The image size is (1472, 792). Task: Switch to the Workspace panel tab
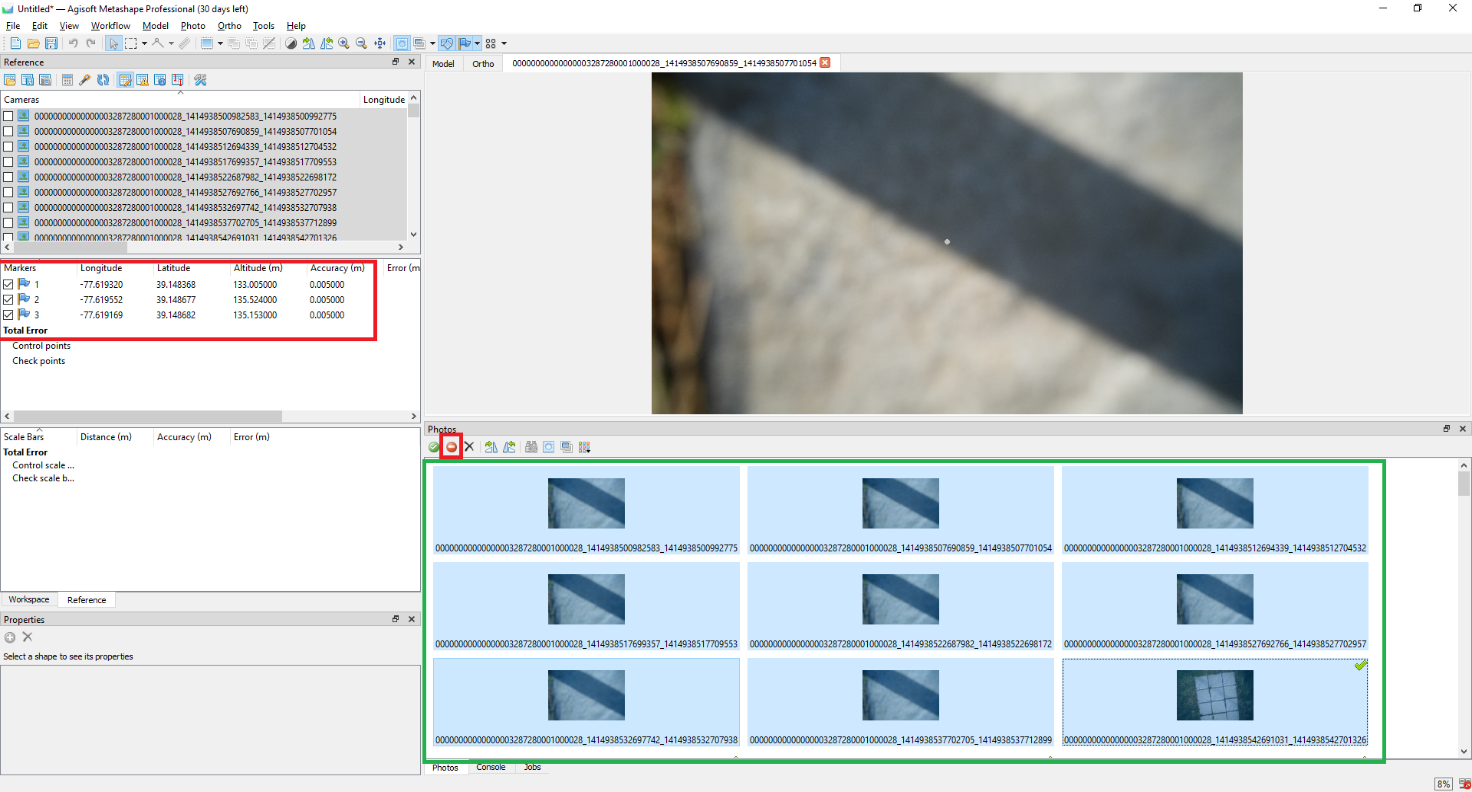click(29, 599)
